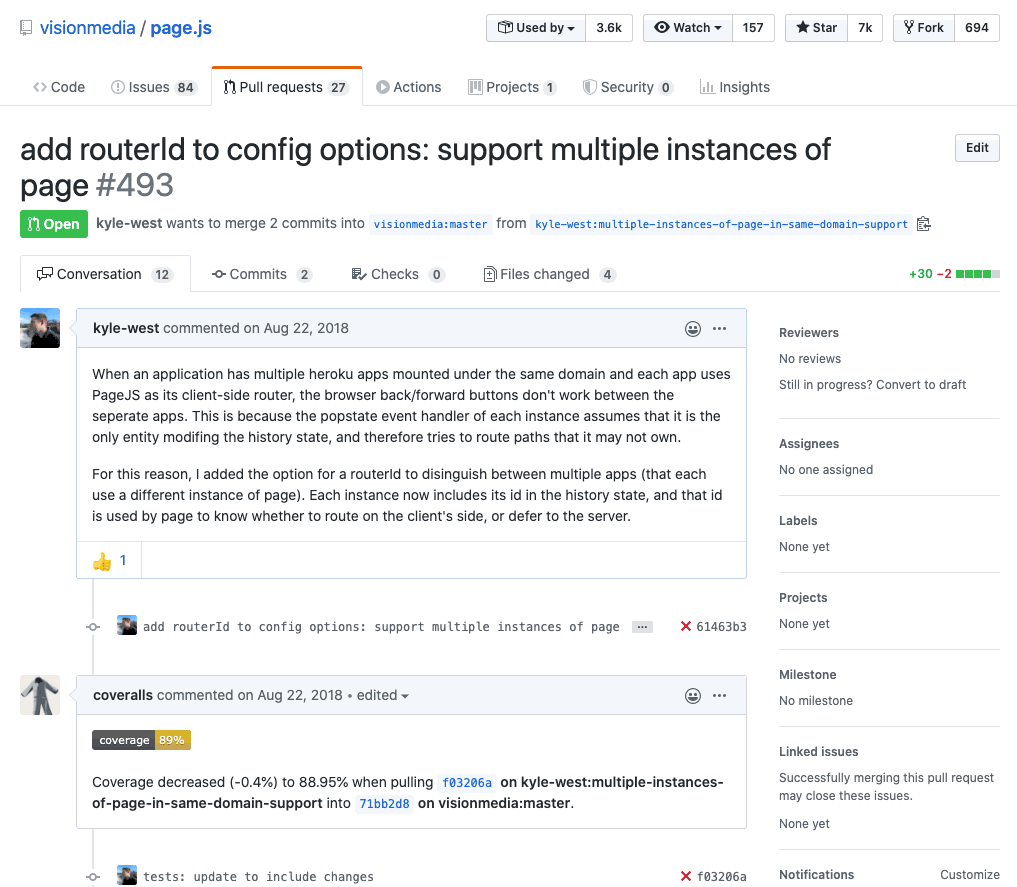The image size is (1017, 887).
Task: Add reaction via smiley on coveralls comment
Action: (693, 696)
